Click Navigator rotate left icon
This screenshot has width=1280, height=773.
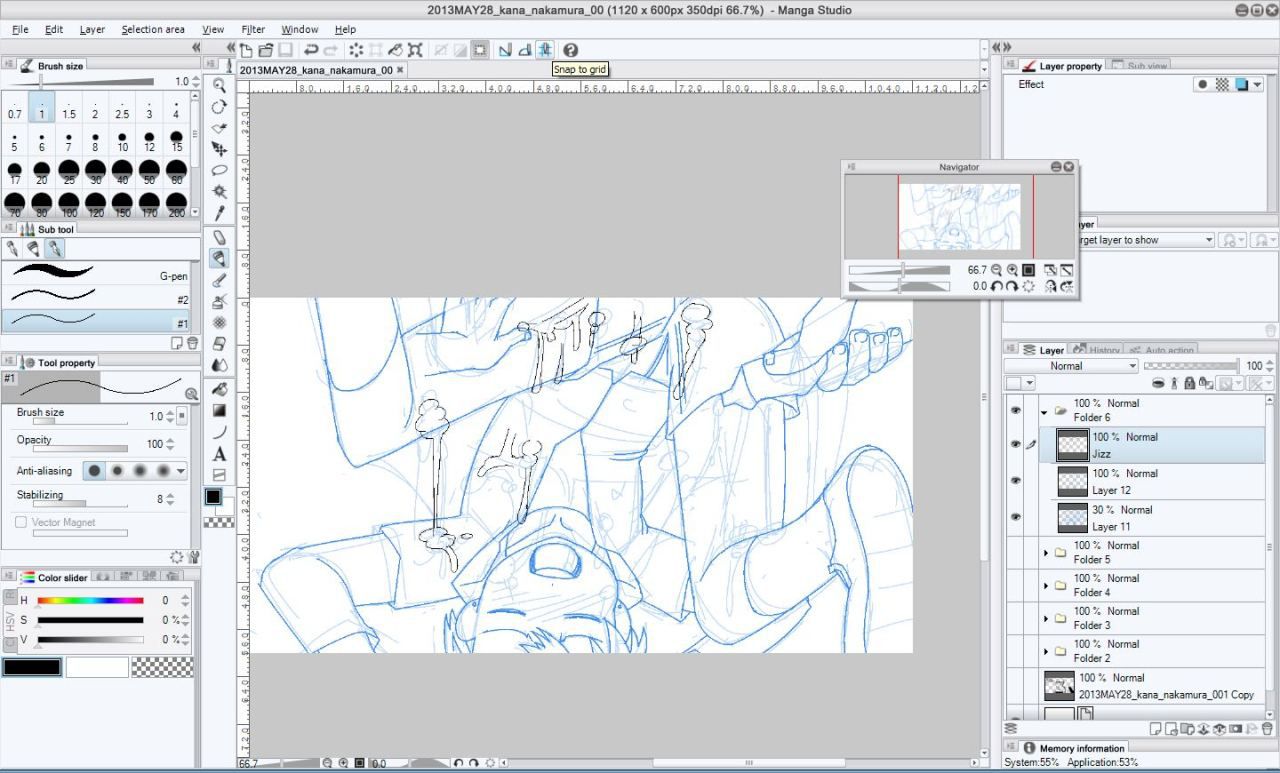[996, 286]
